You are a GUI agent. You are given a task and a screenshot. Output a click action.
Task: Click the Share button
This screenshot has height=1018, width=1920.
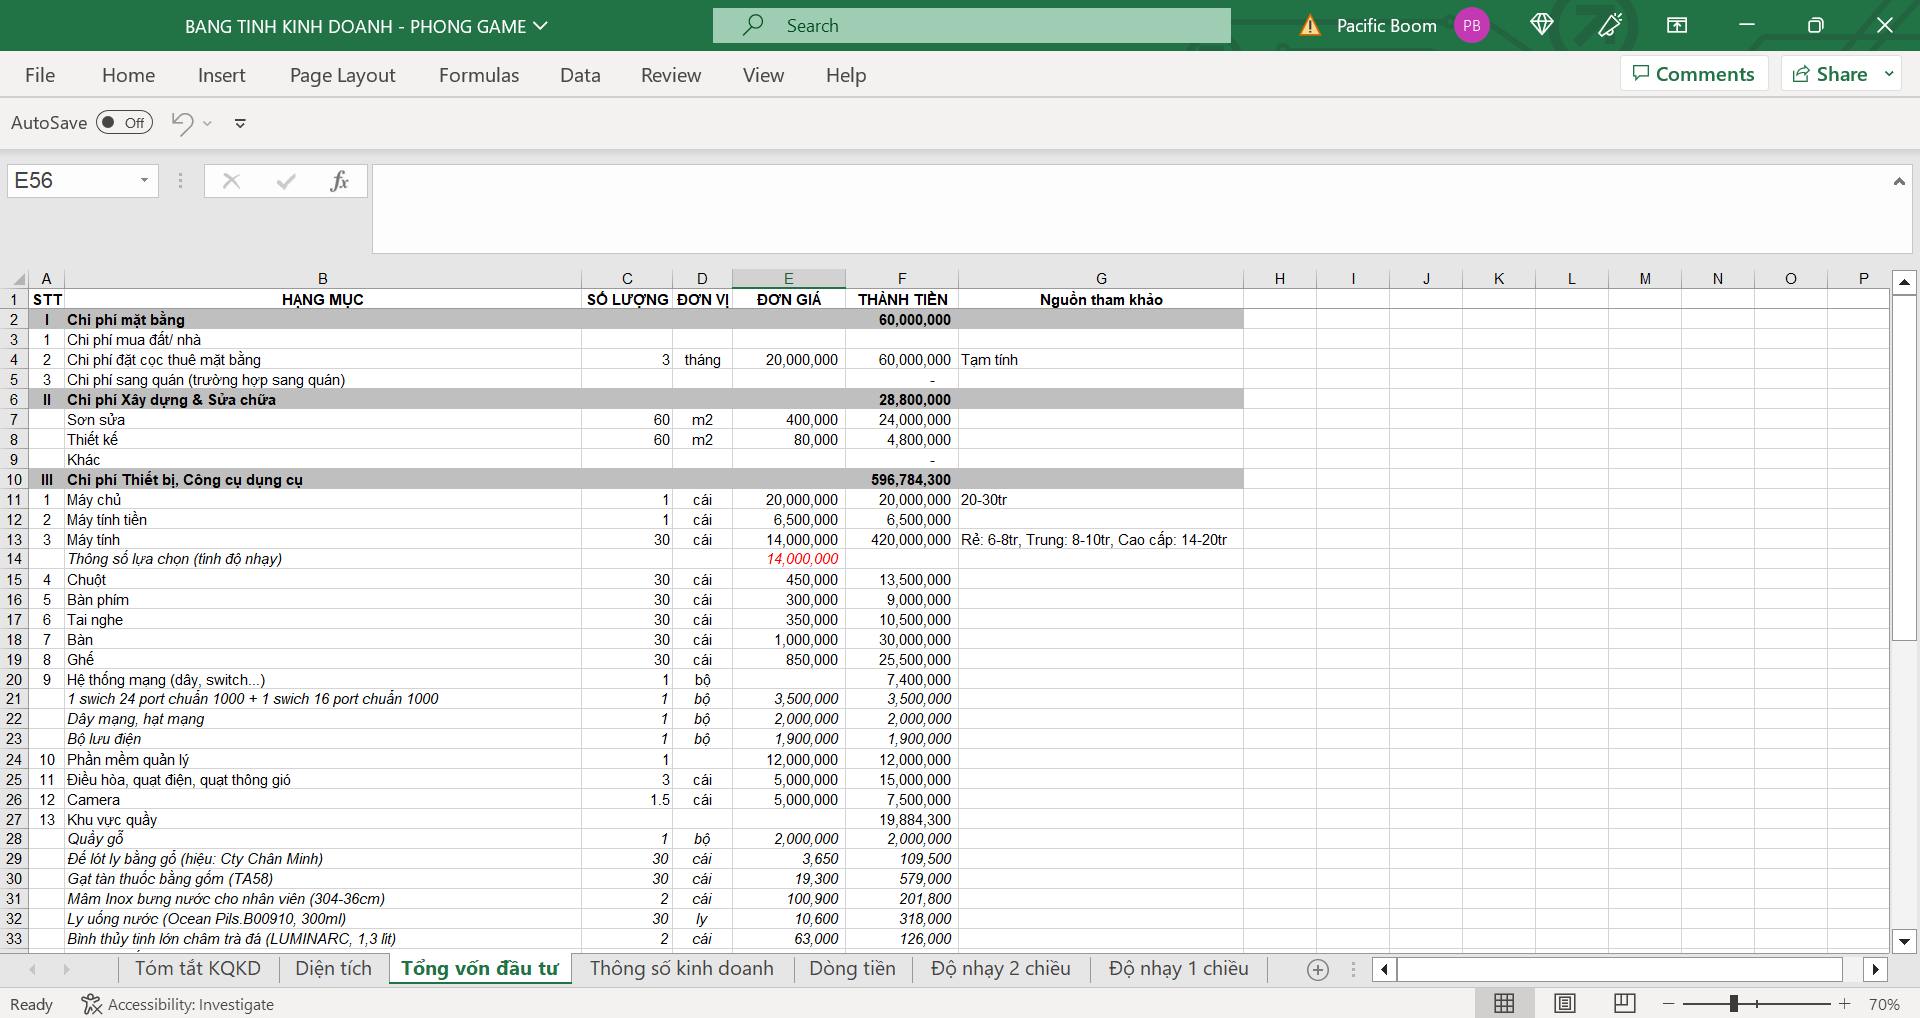1830,74
